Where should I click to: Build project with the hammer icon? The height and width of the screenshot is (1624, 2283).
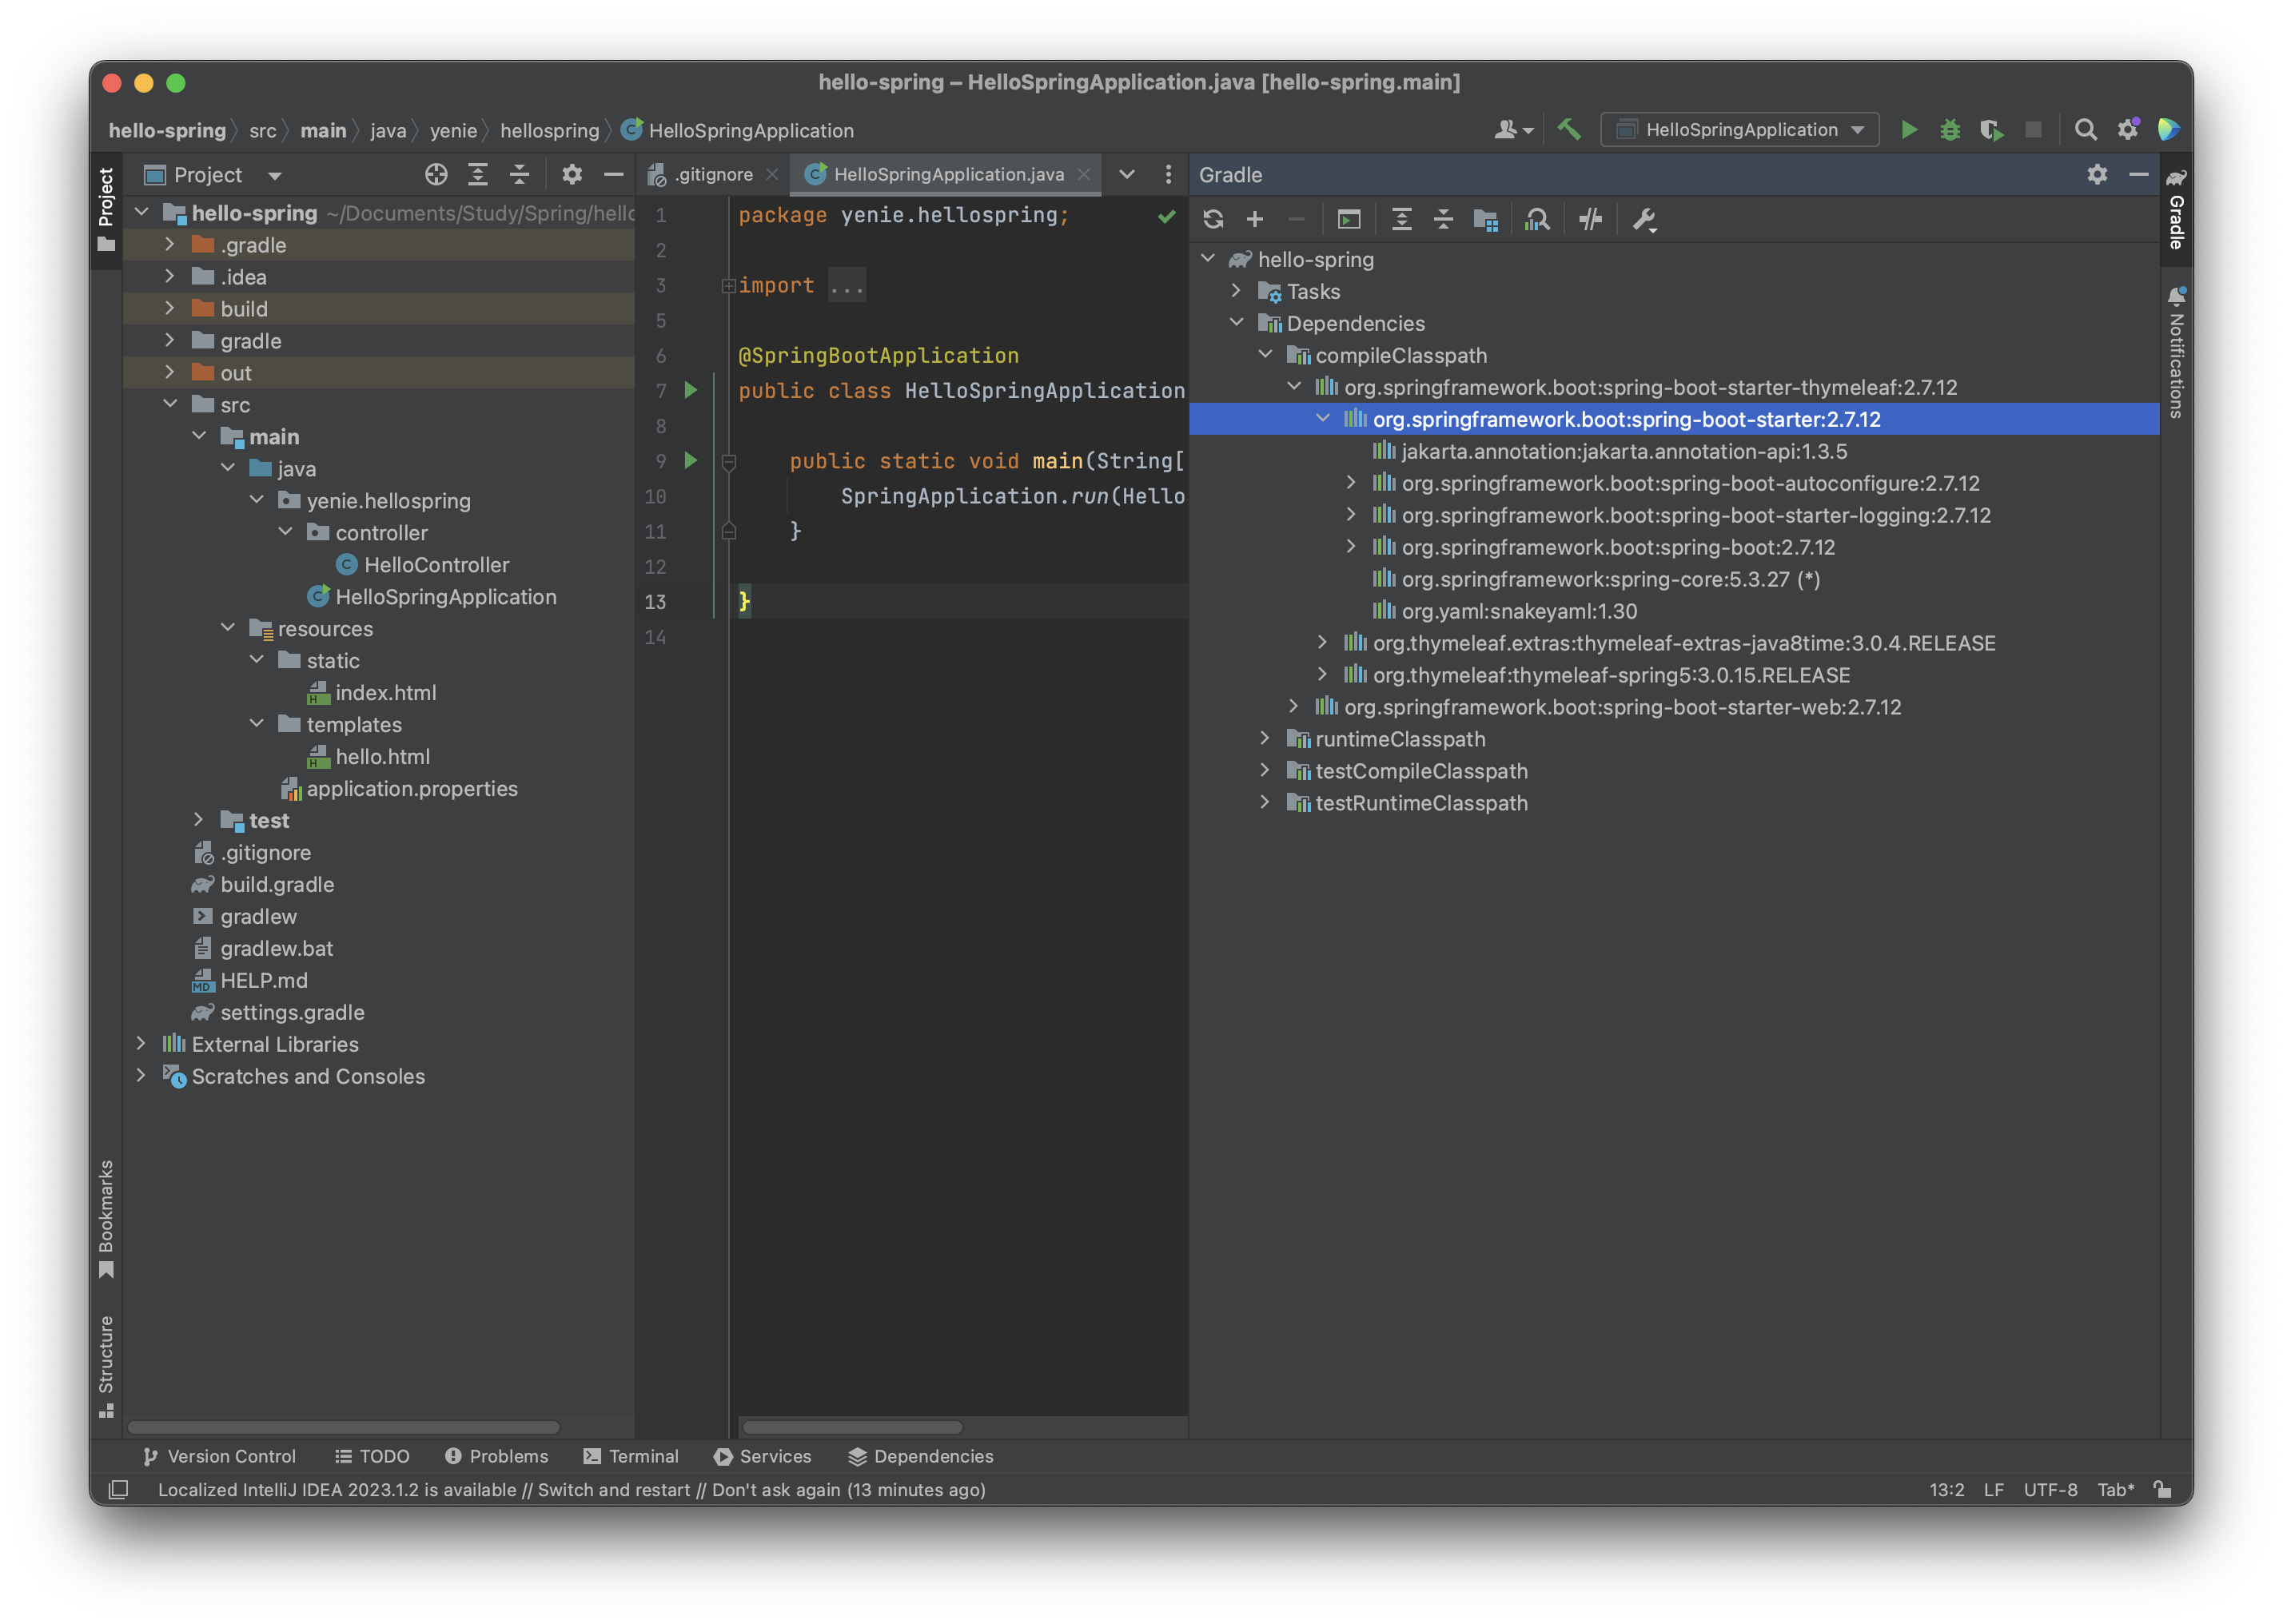1569,130
